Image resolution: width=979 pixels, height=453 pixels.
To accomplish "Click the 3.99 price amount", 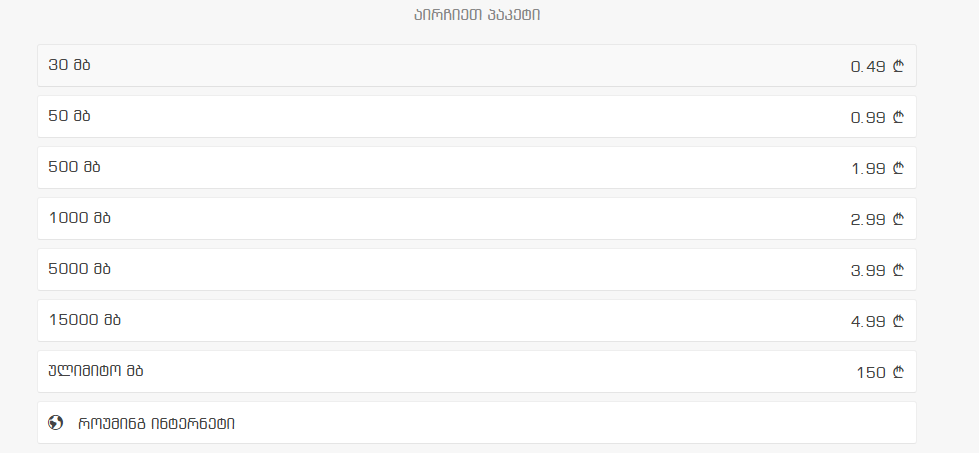I will 868,271.
